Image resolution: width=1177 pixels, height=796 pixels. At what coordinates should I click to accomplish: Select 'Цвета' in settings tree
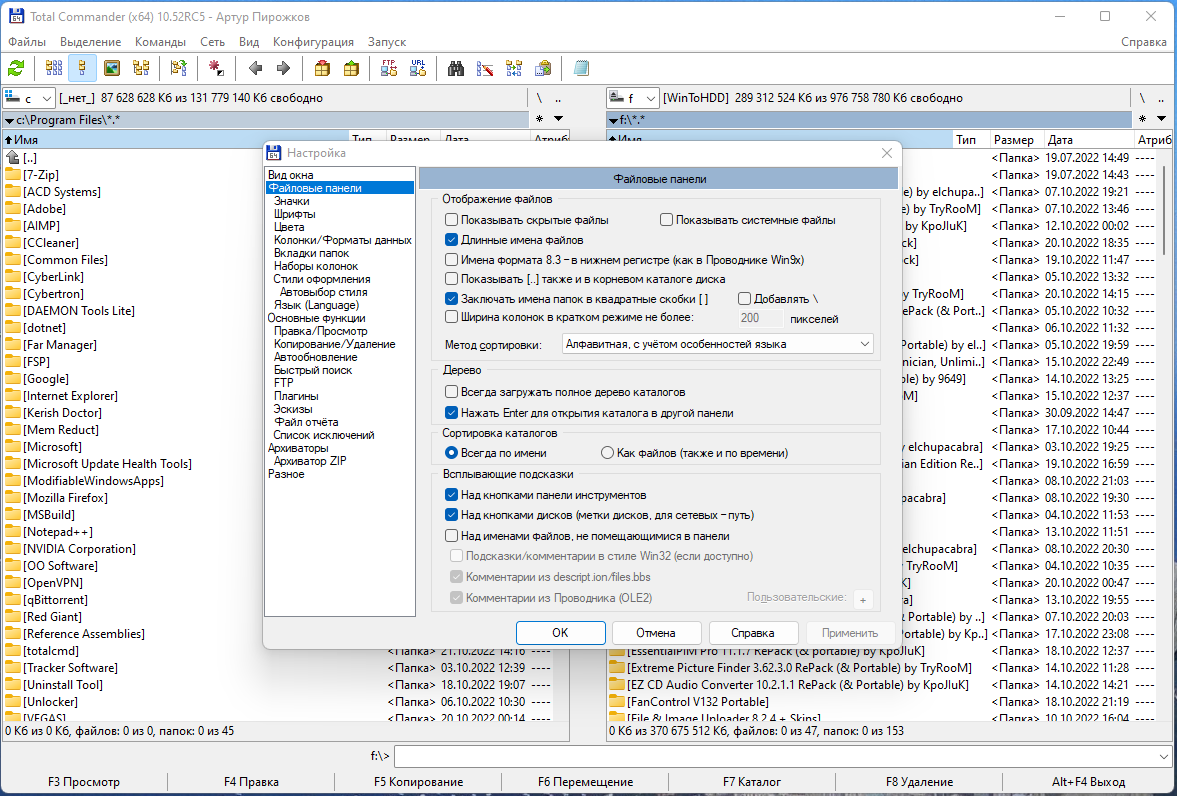[x=289, y=227]
